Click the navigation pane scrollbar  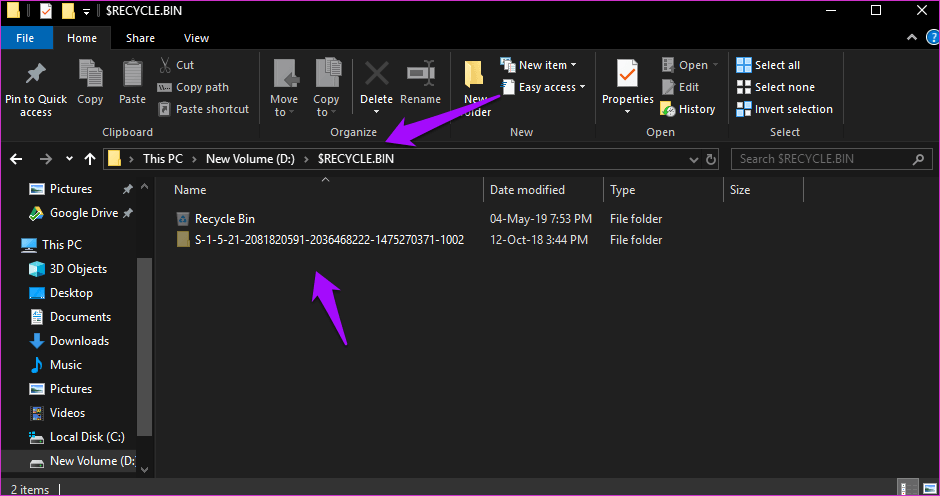coord(144,347)
